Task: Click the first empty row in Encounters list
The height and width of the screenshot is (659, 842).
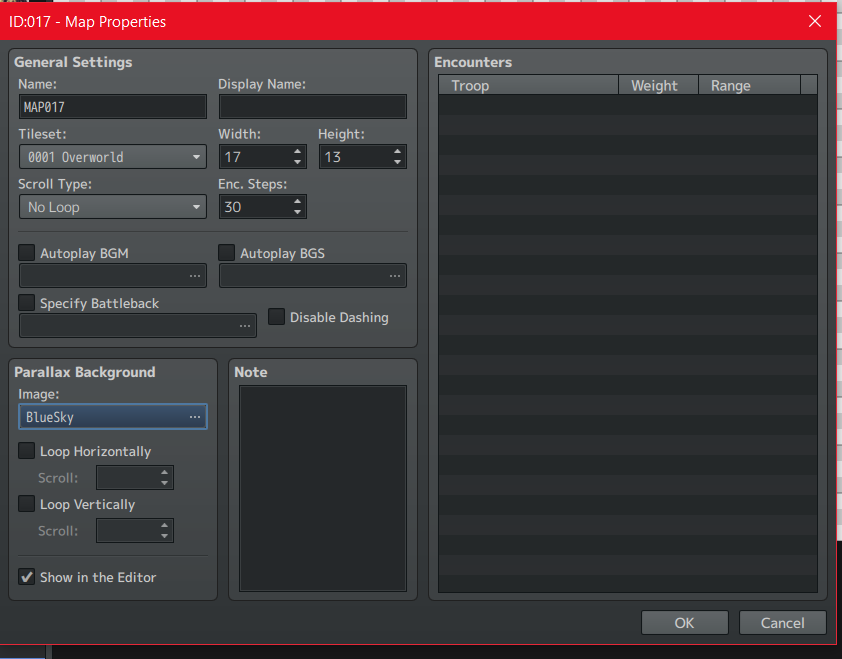Action: coord(628,105)
